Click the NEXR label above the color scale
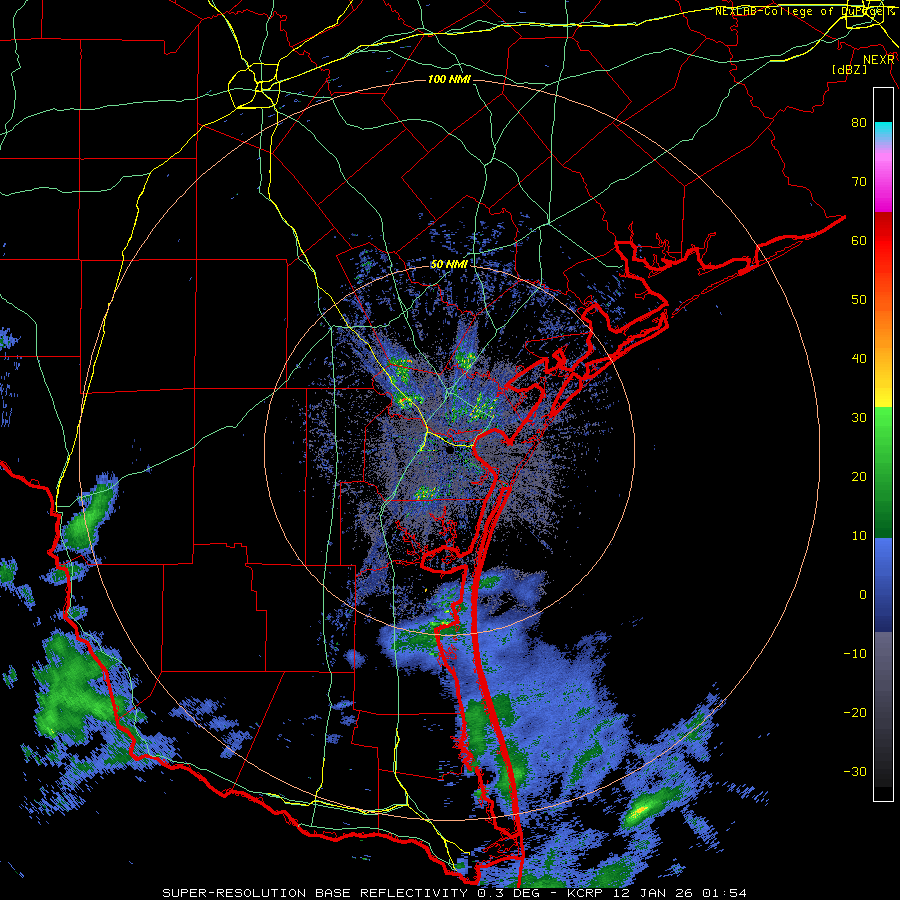Image resolution: width=900 pixels, height=900 pixels. coord(879,60)
